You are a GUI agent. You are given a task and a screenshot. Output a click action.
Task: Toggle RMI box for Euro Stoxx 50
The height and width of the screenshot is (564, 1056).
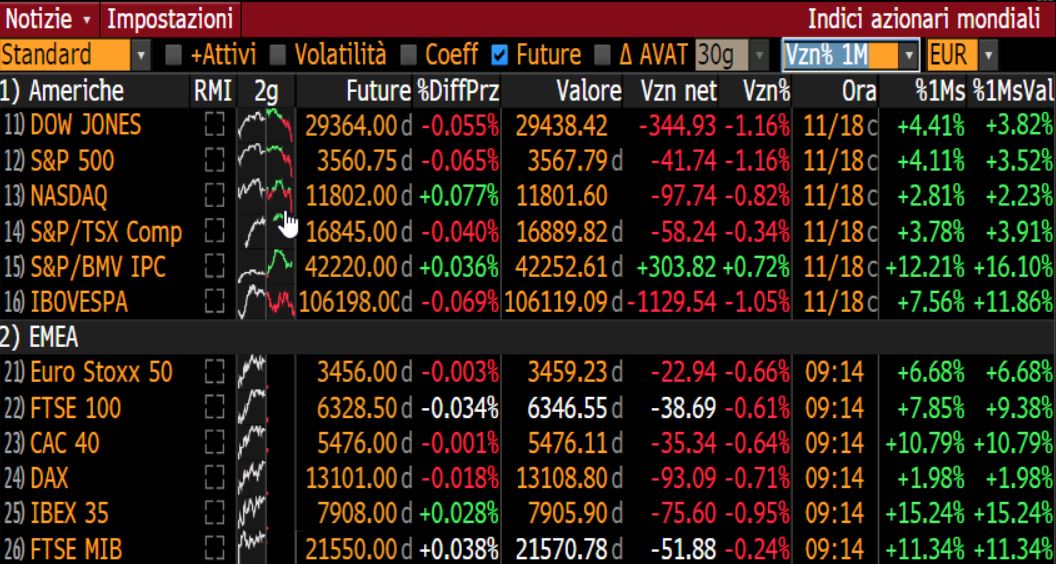click(x=214, y=372)
